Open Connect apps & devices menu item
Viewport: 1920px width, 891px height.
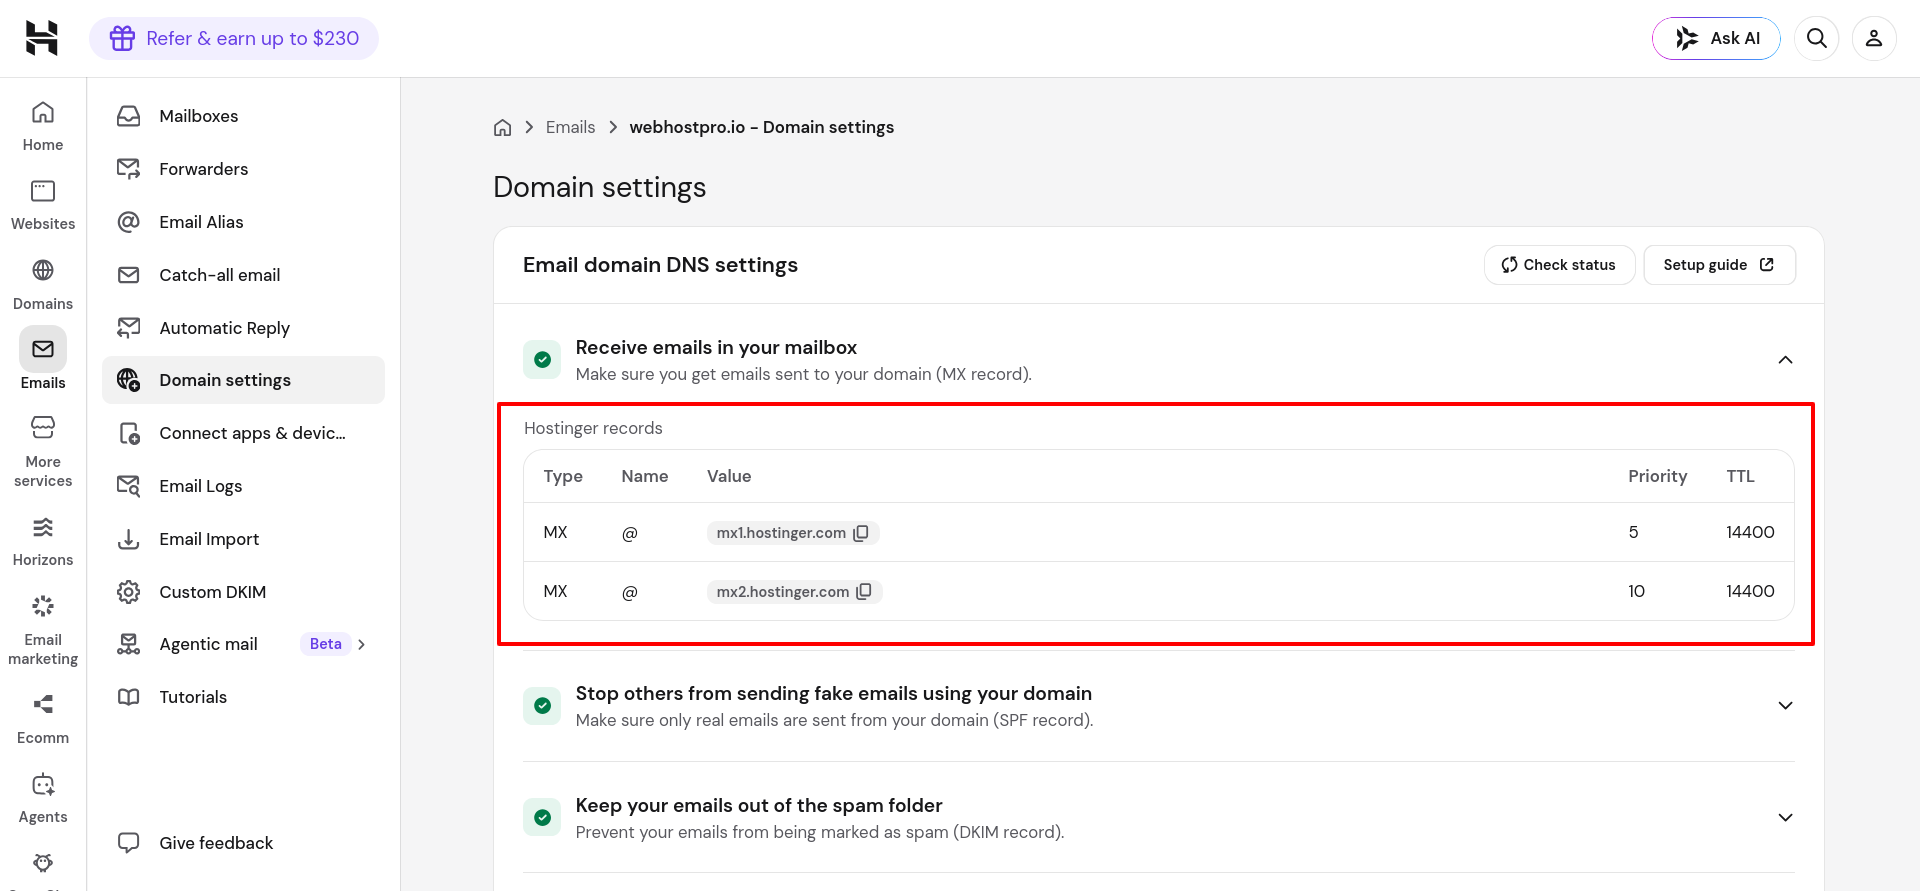point(243,433)
